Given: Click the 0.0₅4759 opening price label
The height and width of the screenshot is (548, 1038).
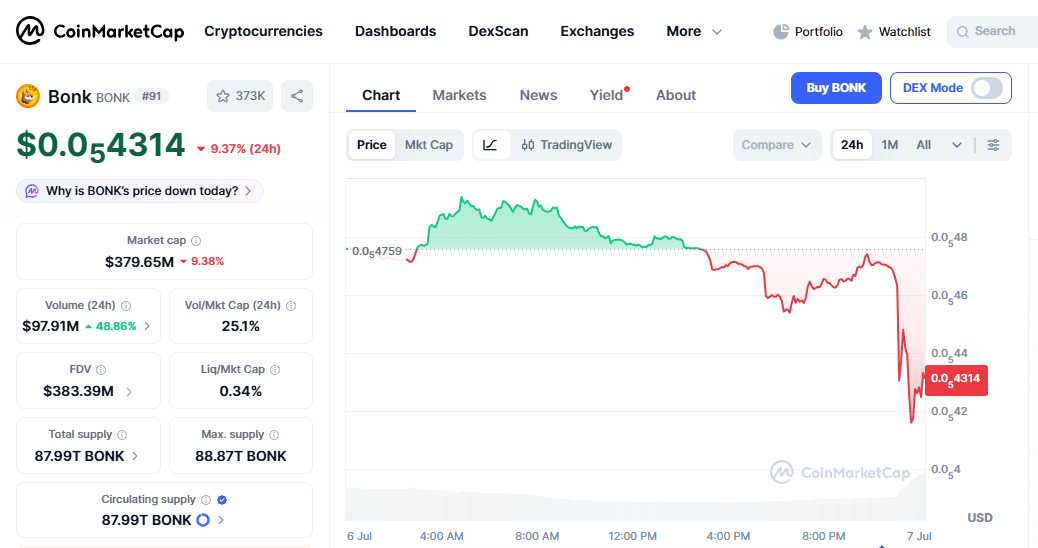Looking at the screenshot, I should 377,251.
